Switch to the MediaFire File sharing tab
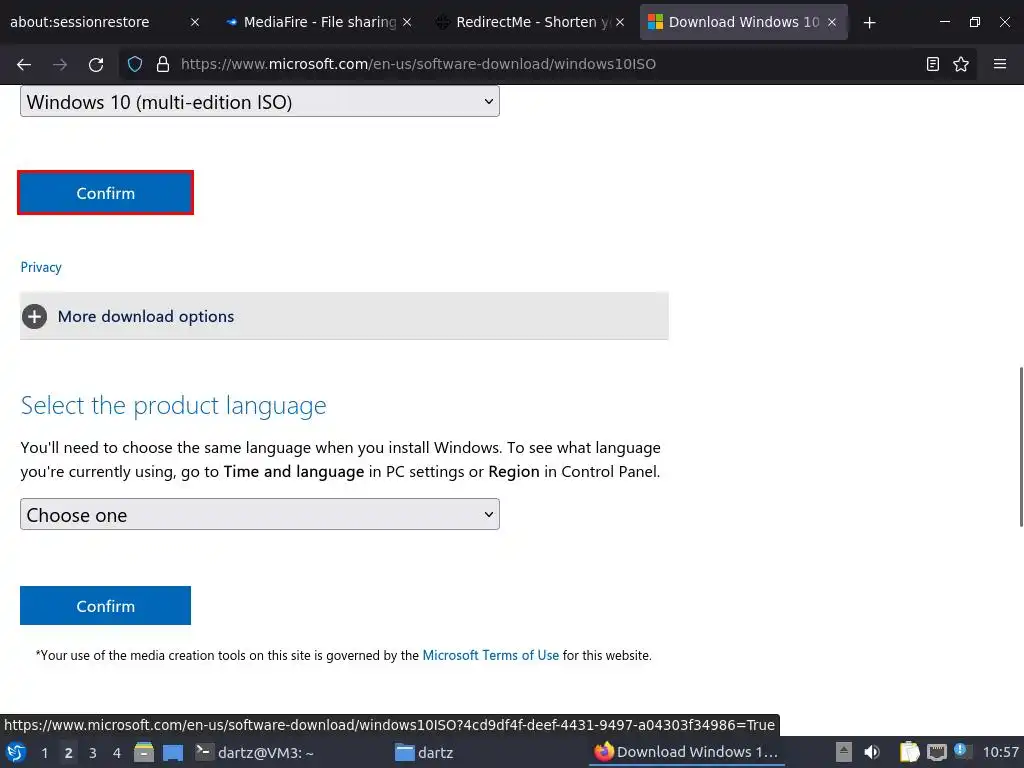 320,22
